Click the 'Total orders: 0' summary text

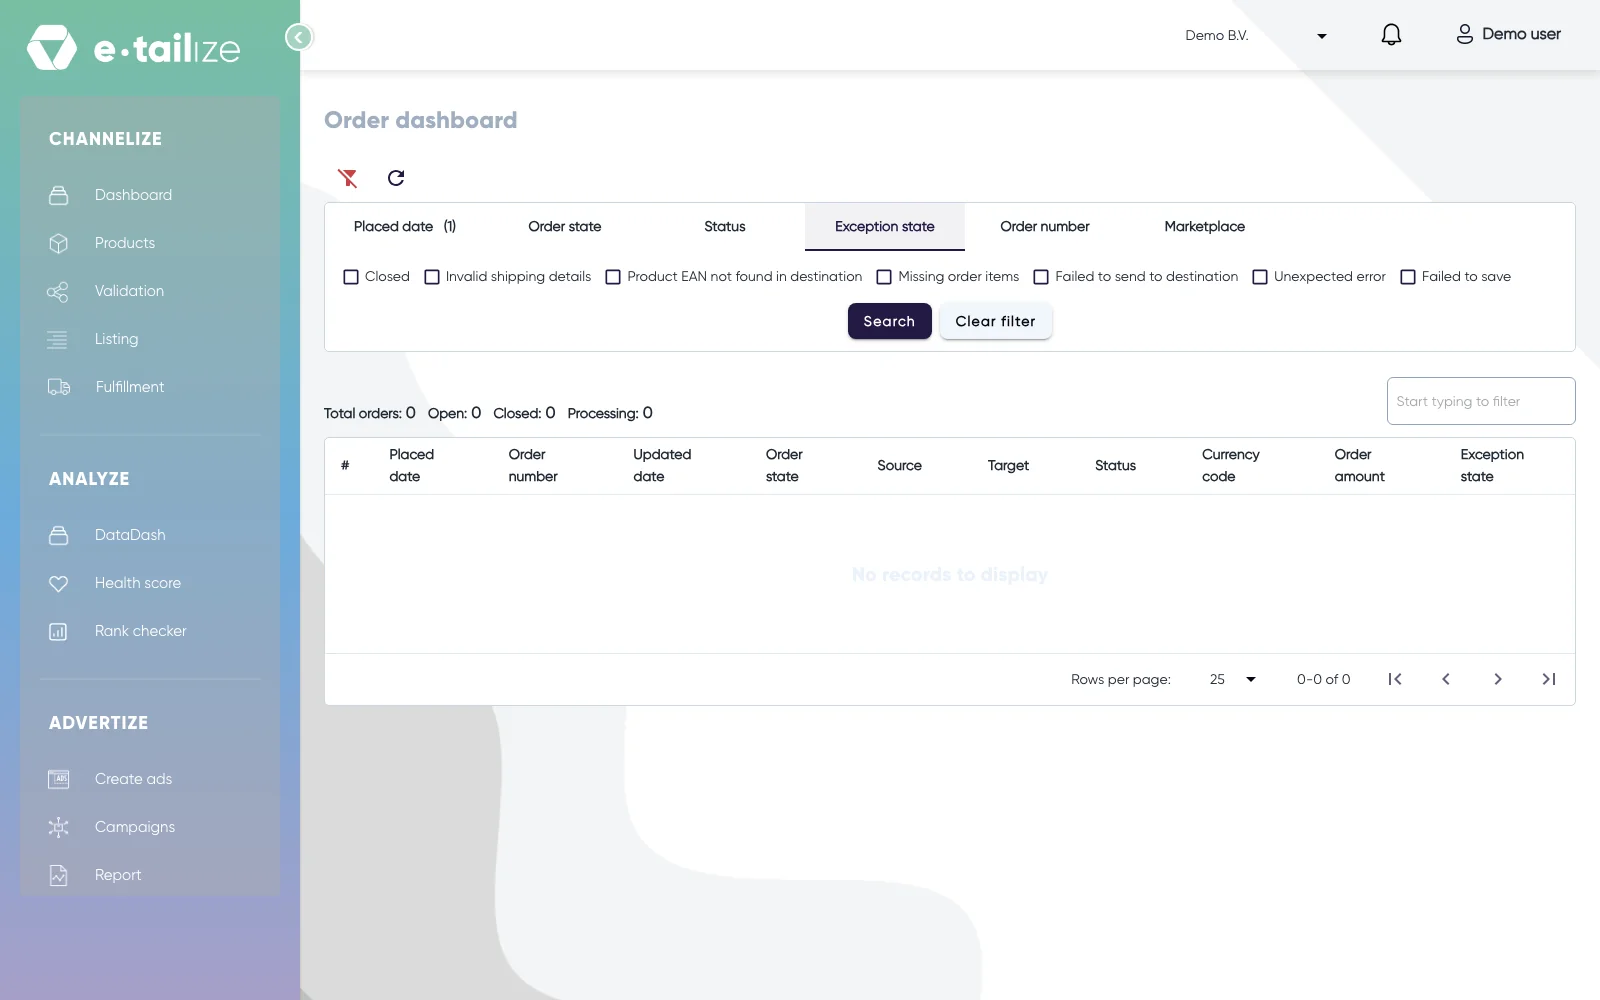click(370, 413)
